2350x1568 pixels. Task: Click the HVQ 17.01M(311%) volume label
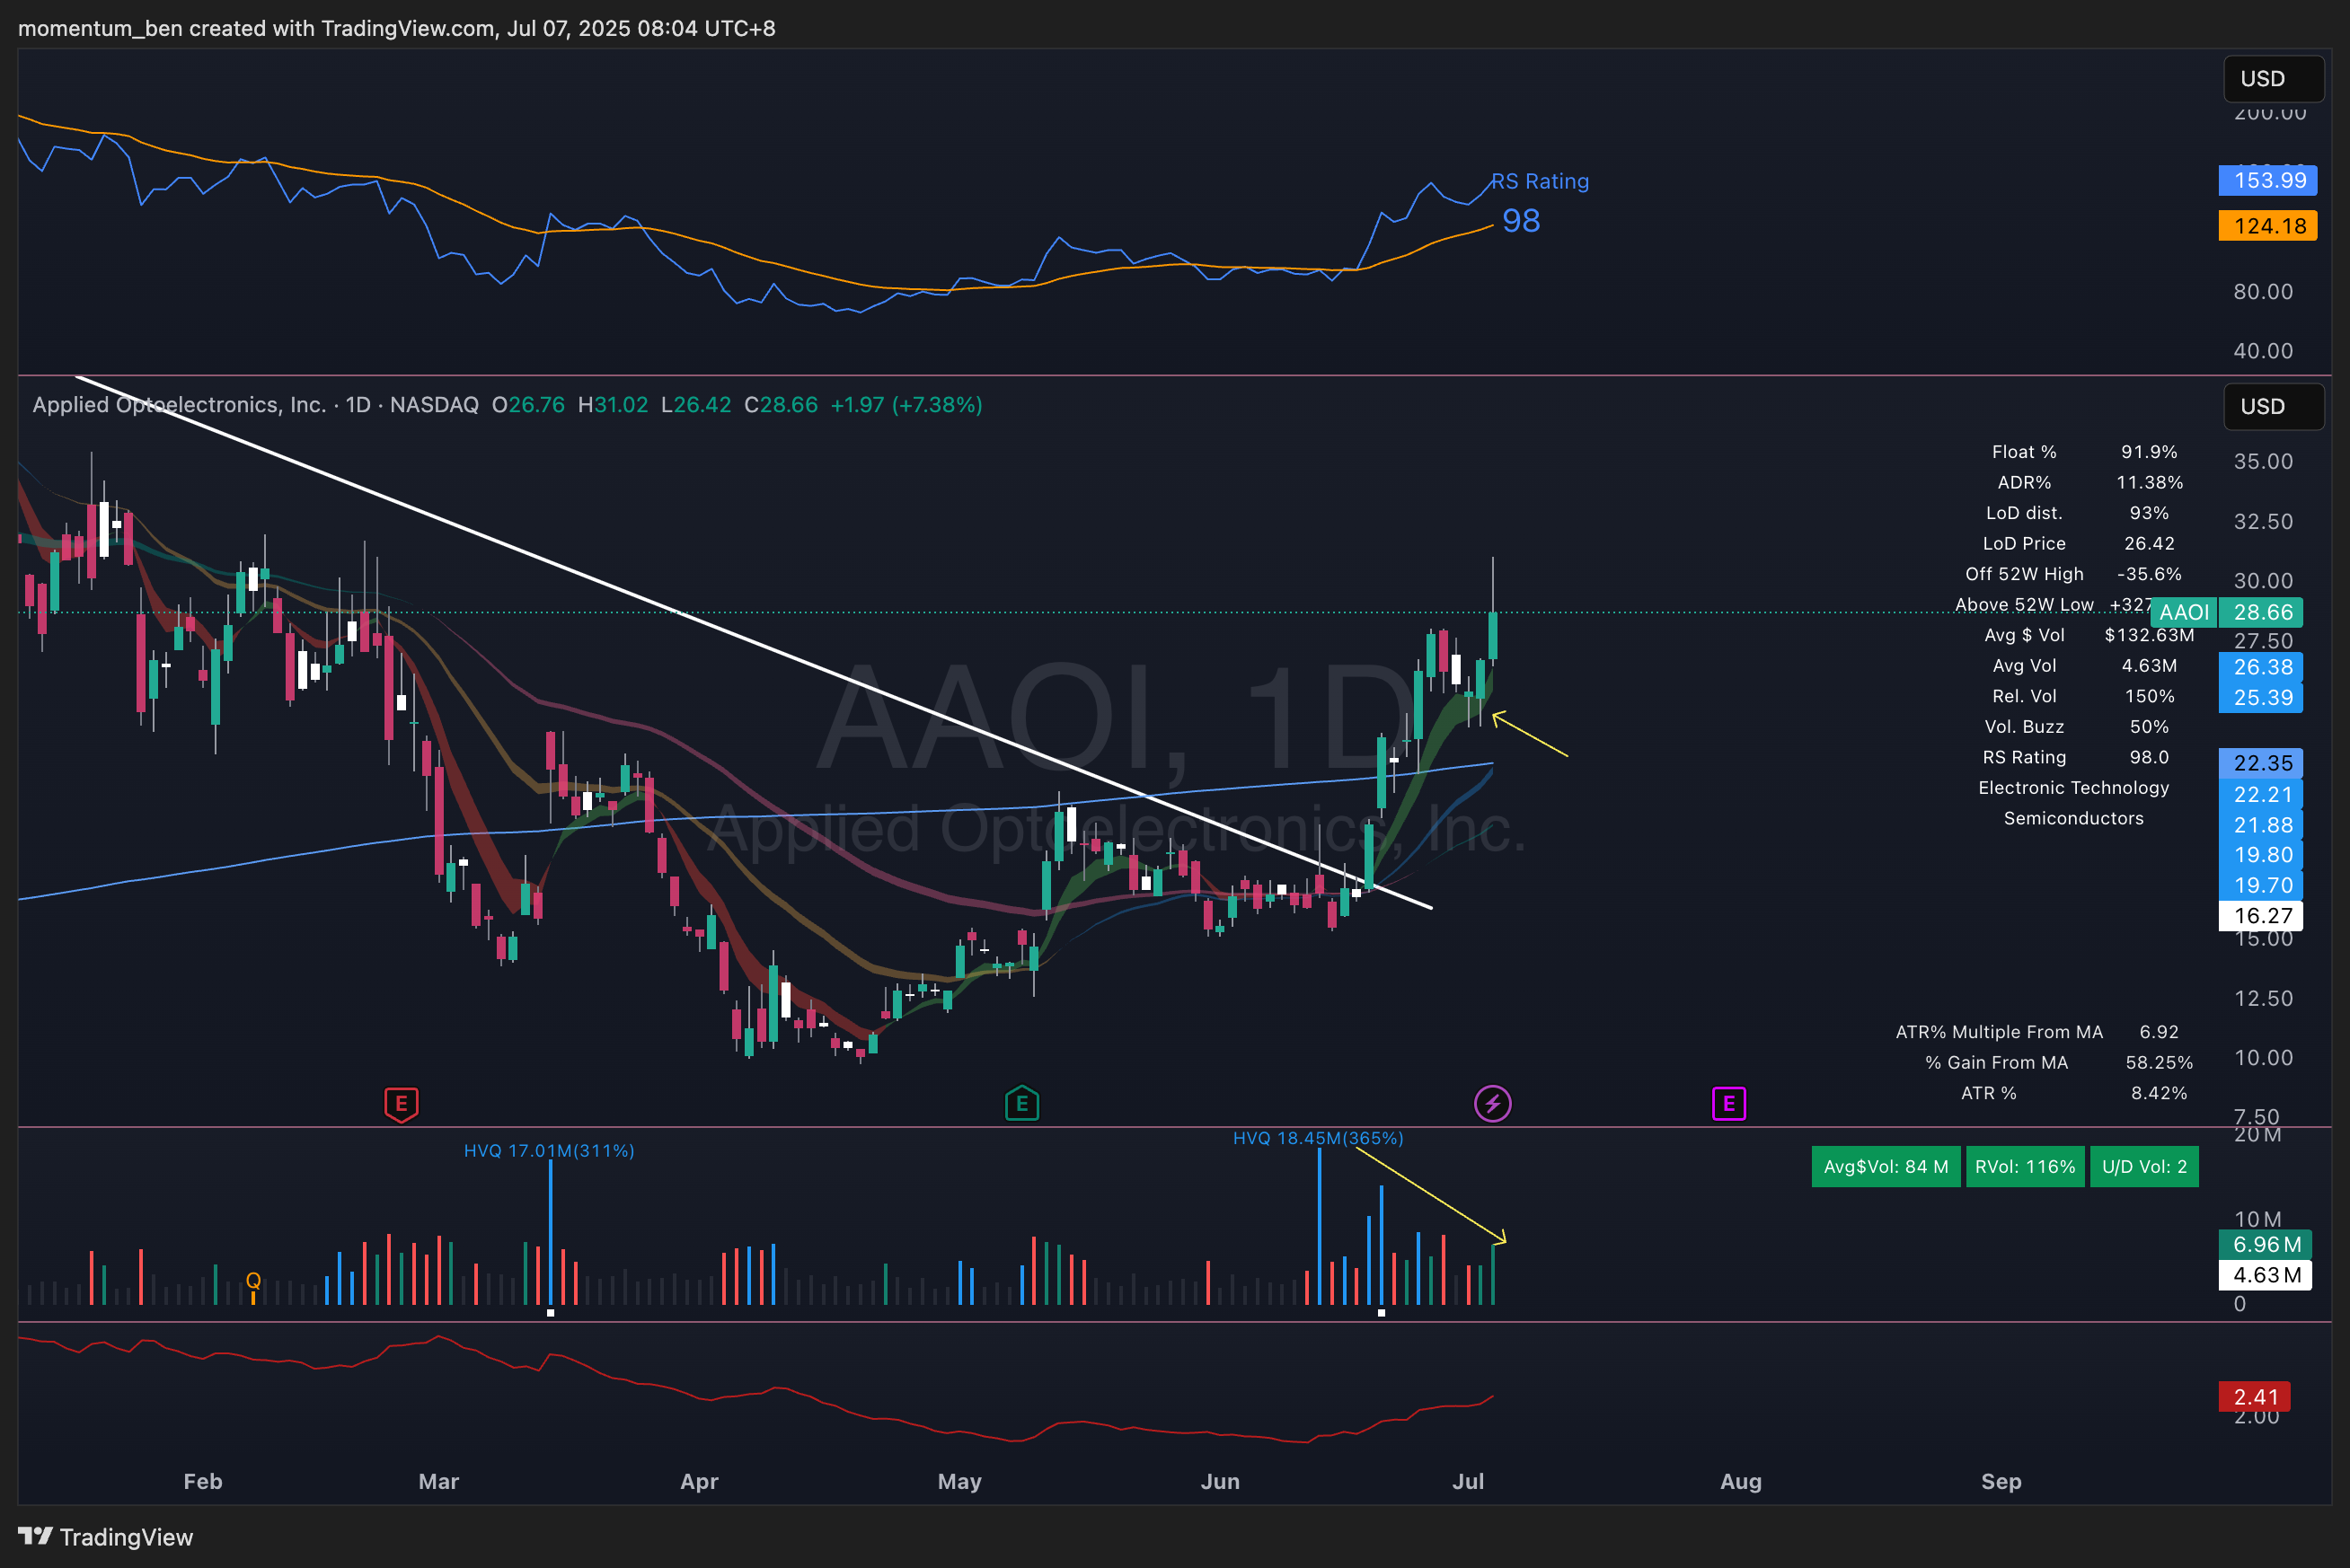tap(549, 1151)
